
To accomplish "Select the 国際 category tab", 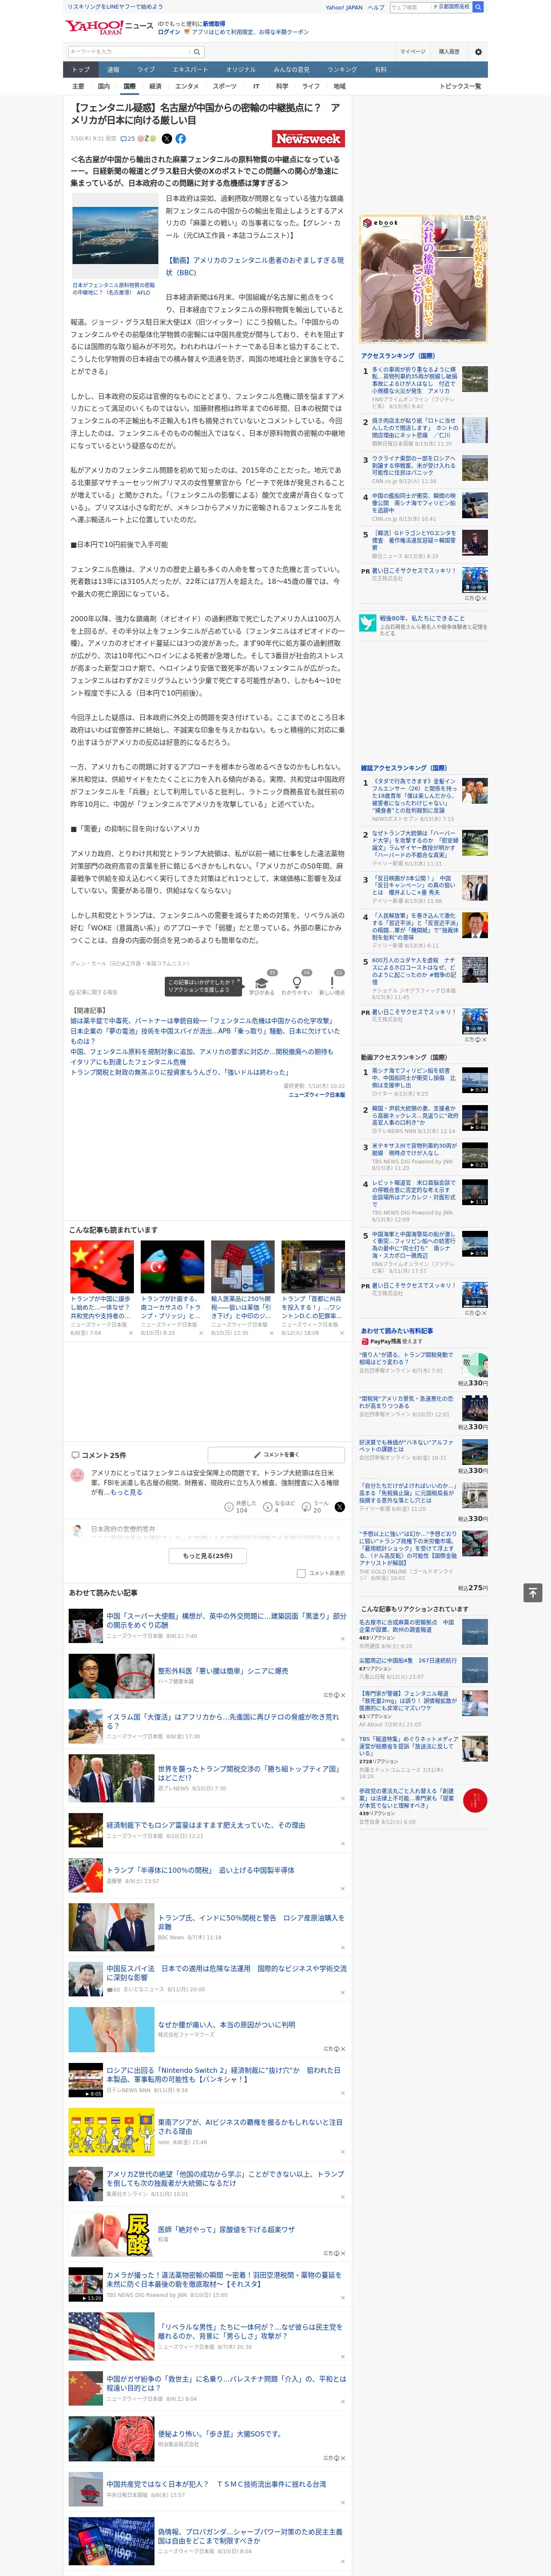I will coord(129,86).
